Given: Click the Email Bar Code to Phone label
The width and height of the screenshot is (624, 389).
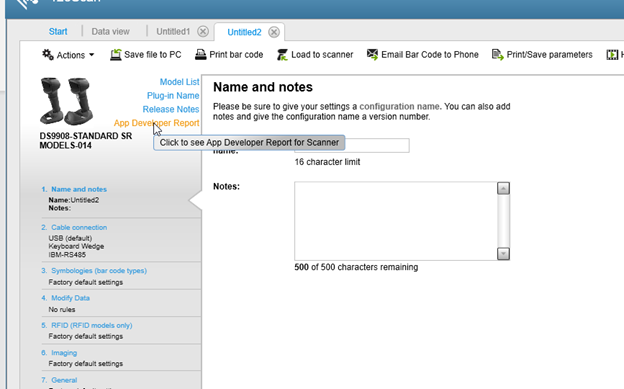Looking at the screenshot, I should point(430,55).
